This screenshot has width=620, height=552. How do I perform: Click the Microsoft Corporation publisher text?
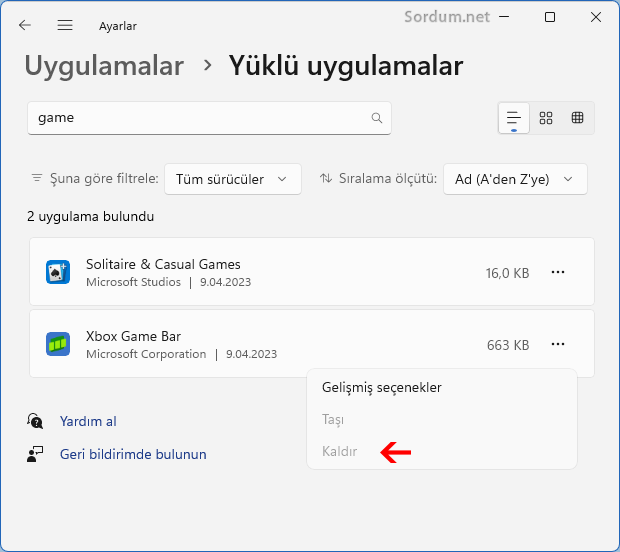(146, 354)
